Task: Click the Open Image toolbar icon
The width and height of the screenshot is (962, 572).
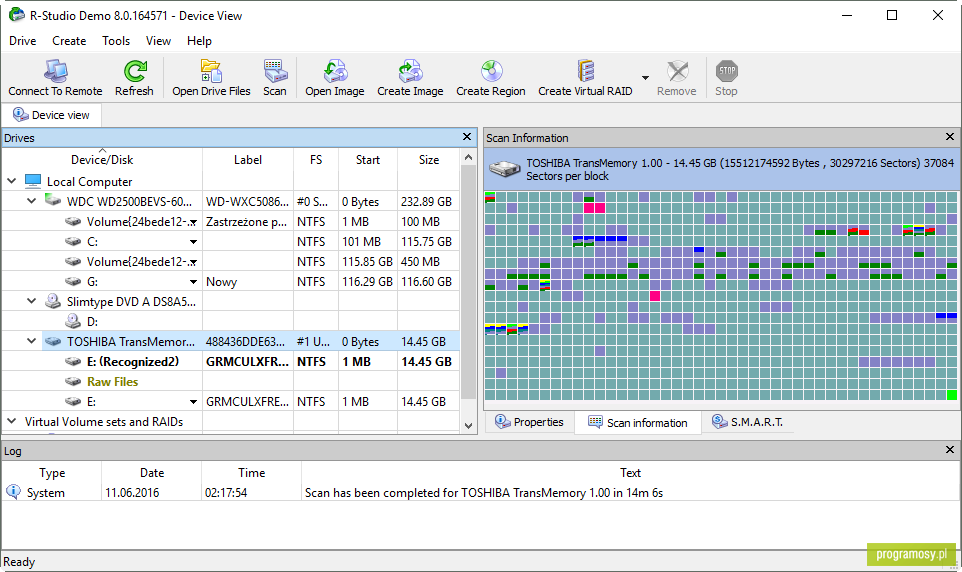Action: [335, 71]
